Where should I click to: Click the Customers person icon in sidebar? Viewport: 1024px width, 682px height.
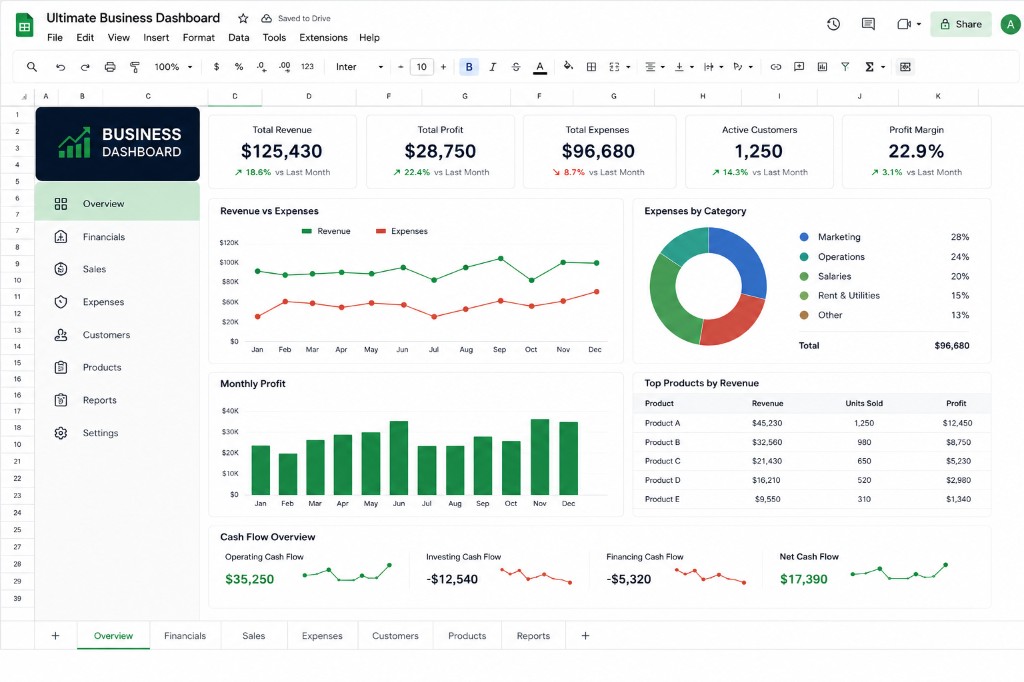pos(61,335)
